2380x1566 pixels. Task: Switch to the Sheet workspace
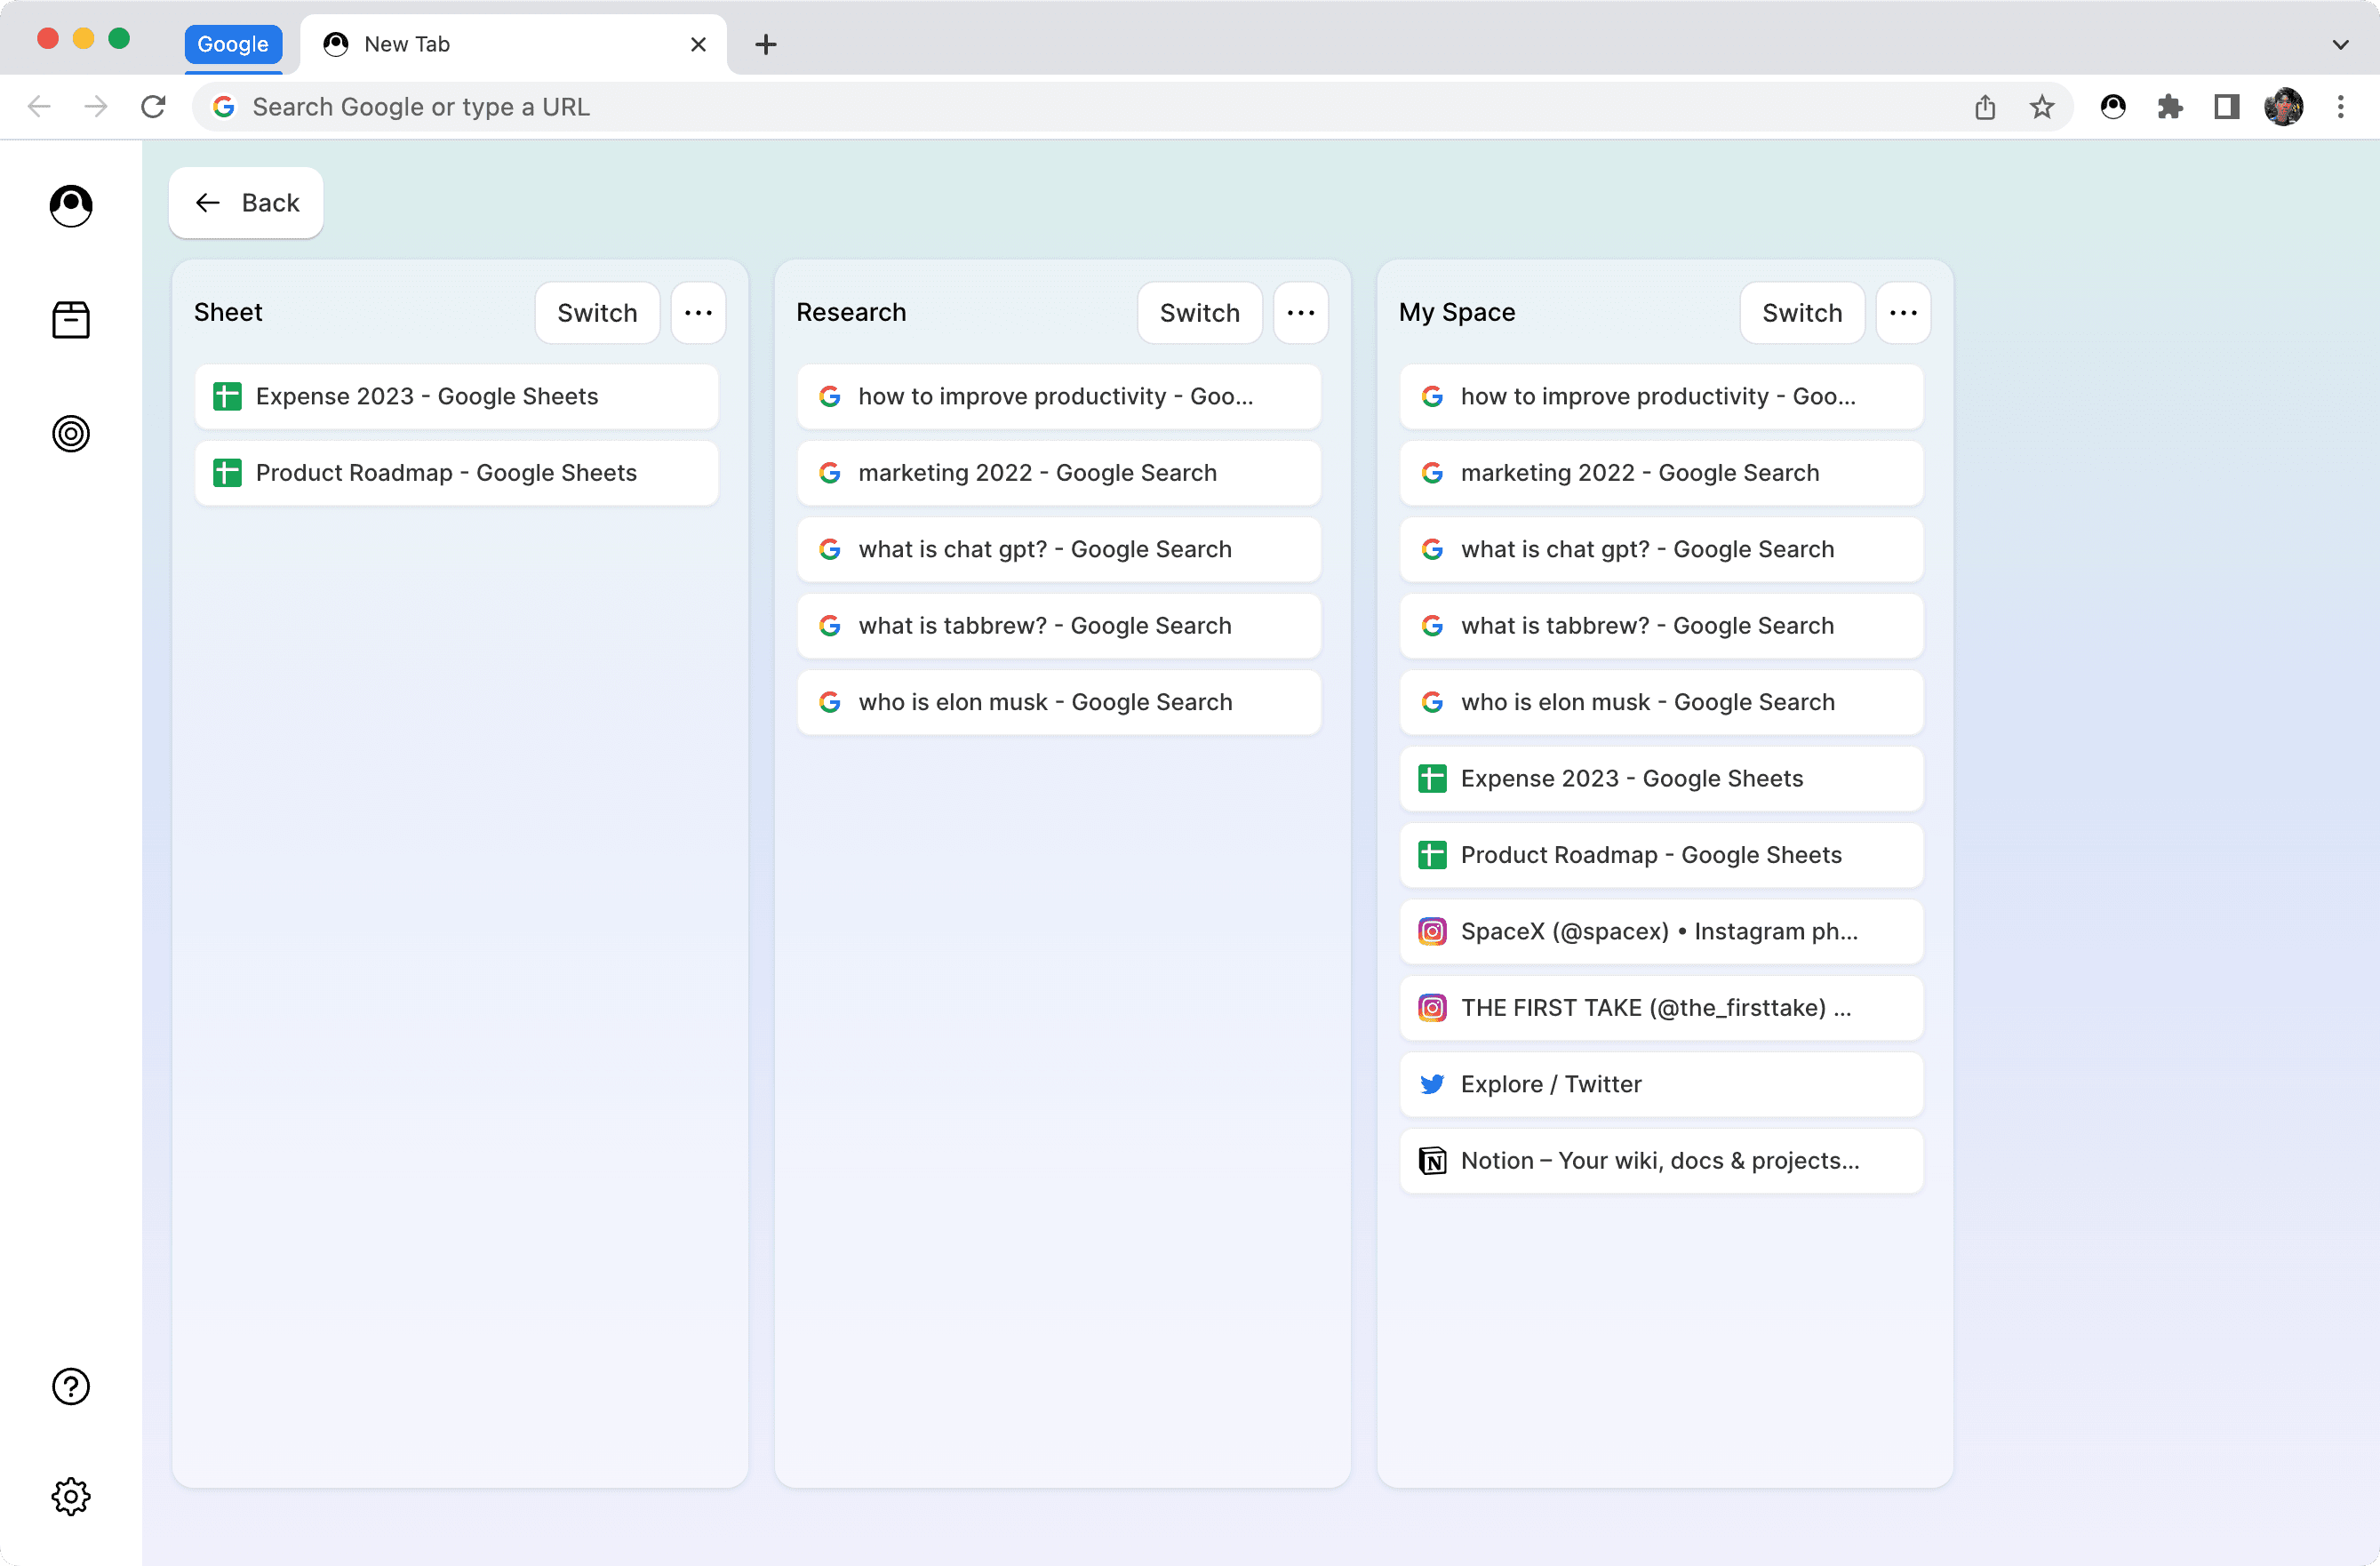[595, 311]
